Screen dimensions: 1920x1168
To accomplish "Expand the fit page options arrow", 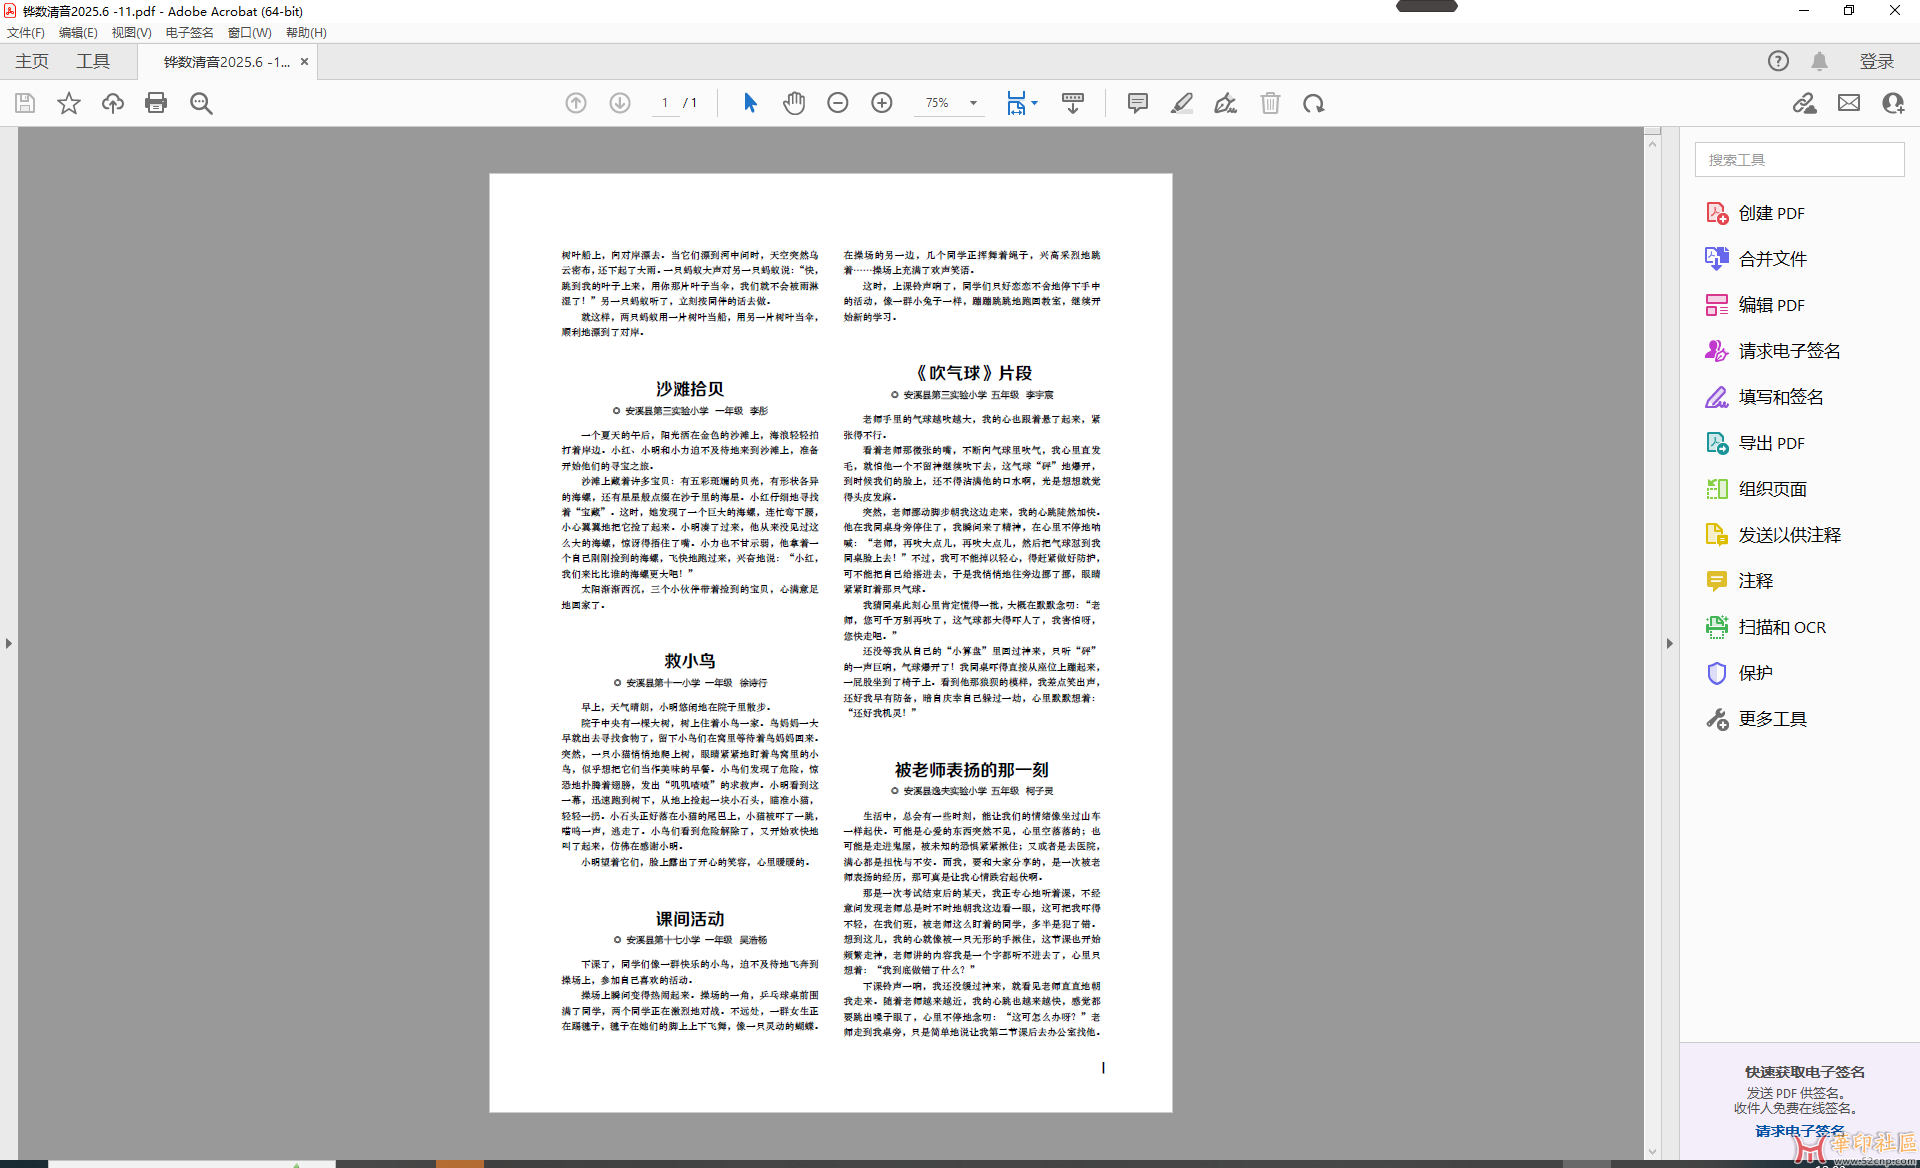I will pos(1035,103).
